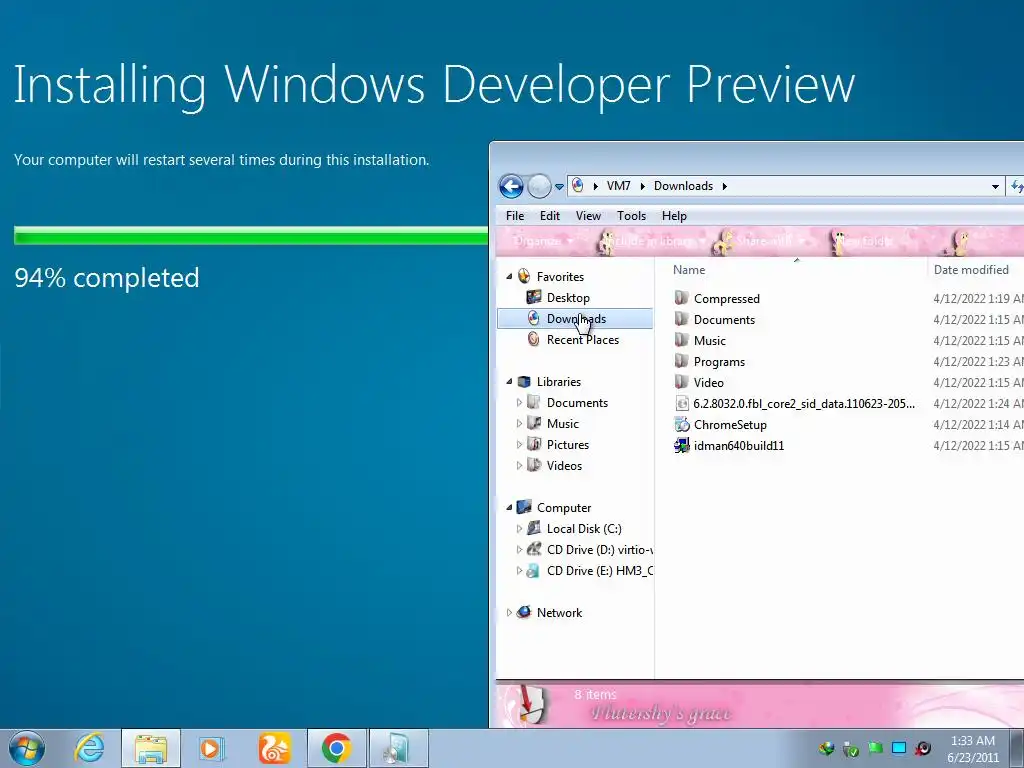This screenshot has height=768, width=1024.
Task: Select CD Drive (E:) HM3 in tree
Action: point(599,571)
